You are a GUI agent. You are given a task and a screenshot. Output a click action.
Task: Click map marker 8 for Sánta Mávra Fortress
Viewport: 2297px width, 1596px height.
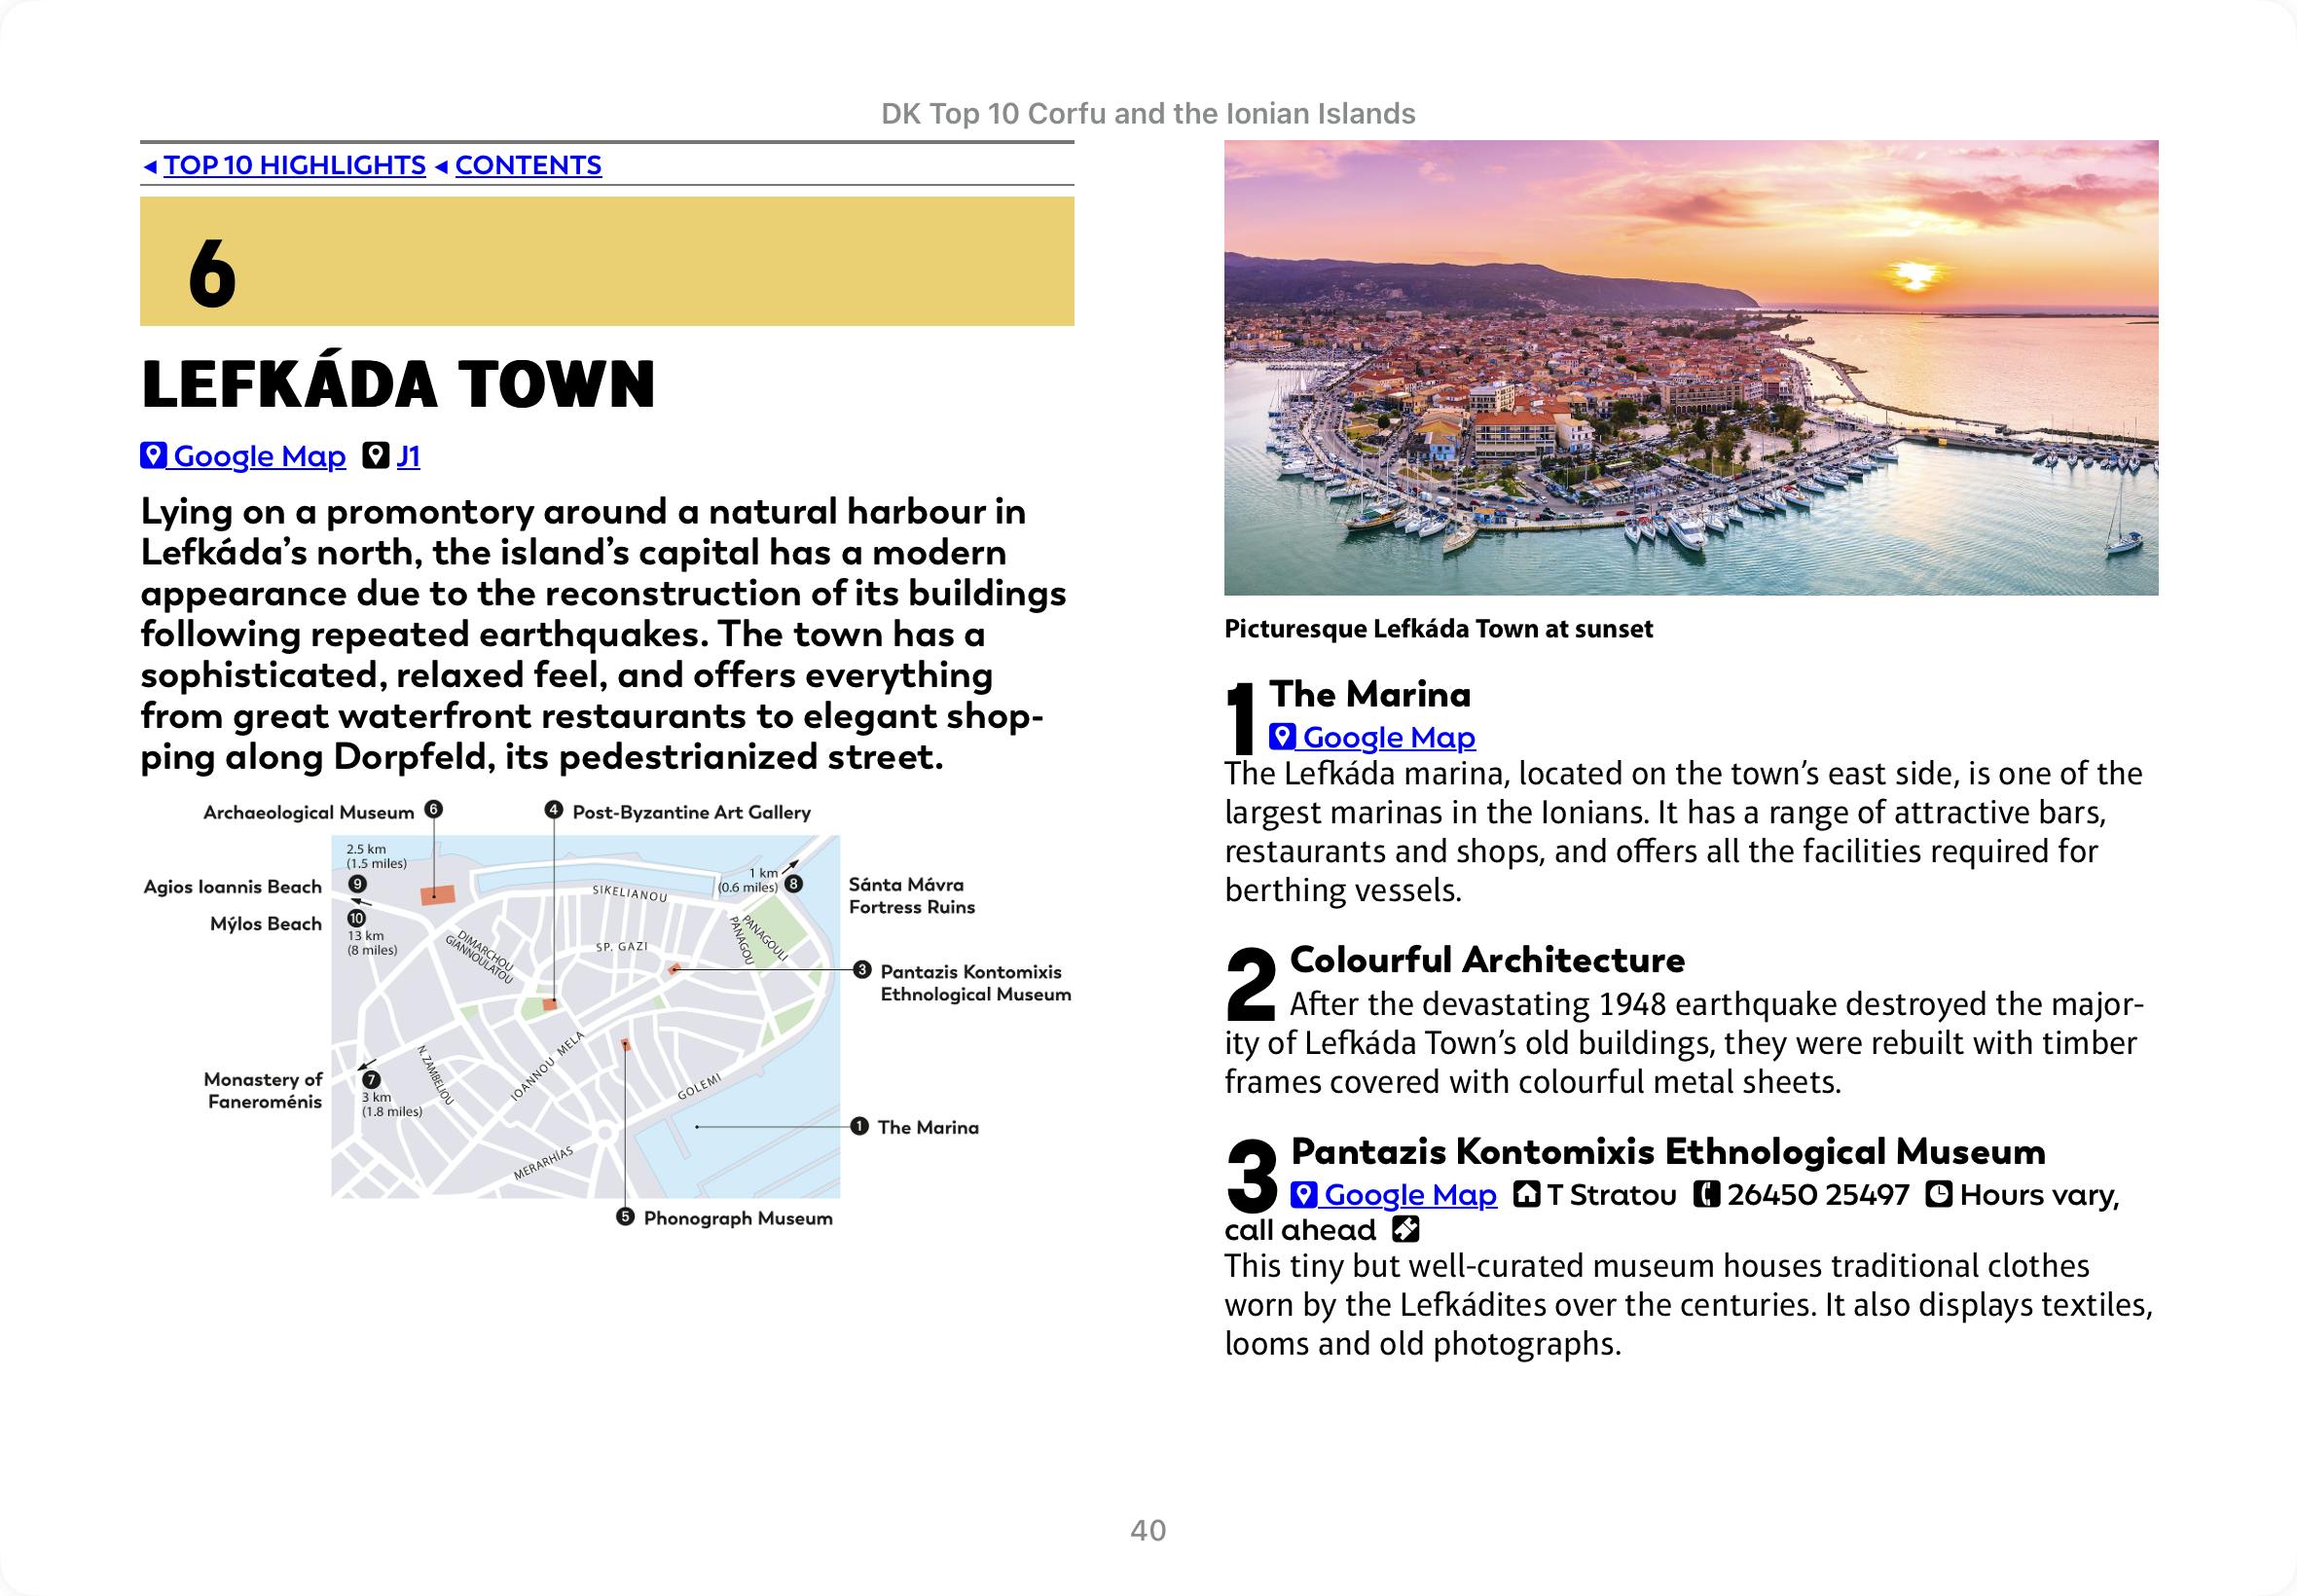click(793, 884)
